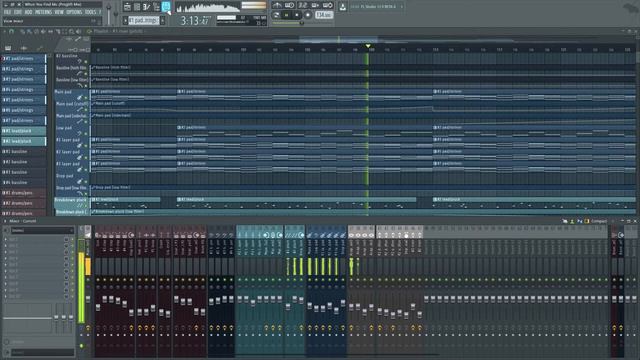Click the View playlist toolbar icon
This screenshot has width=640, height=360.
[x=127, y=7]
